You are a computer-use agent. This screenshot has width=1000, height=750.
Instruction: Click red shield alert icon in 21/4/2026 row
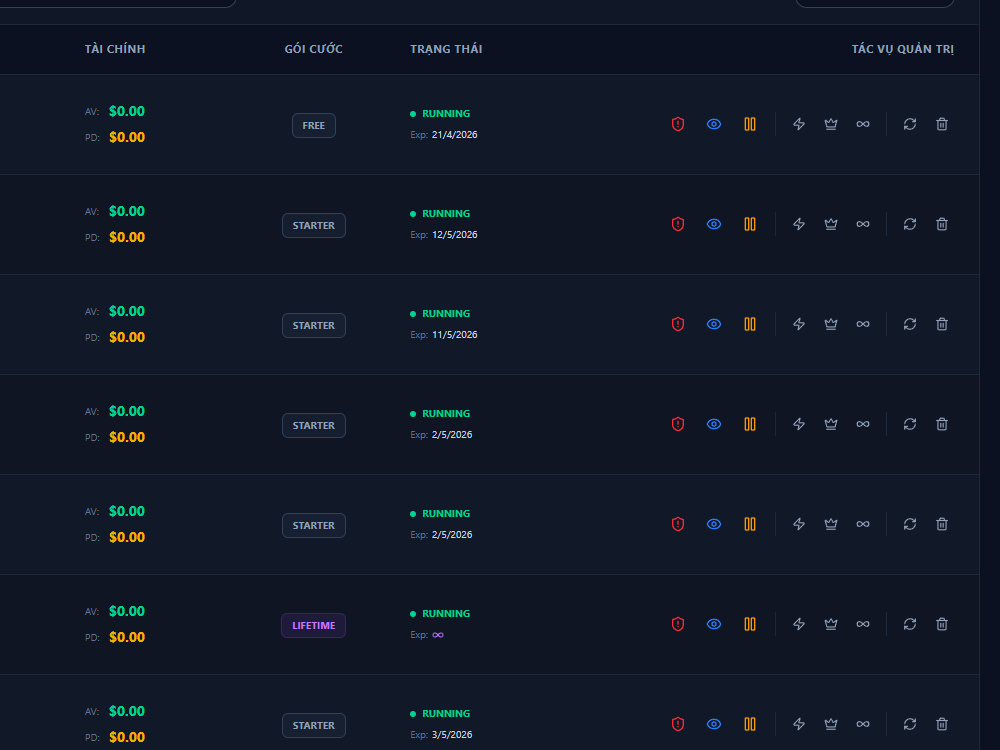click(678, 124)
